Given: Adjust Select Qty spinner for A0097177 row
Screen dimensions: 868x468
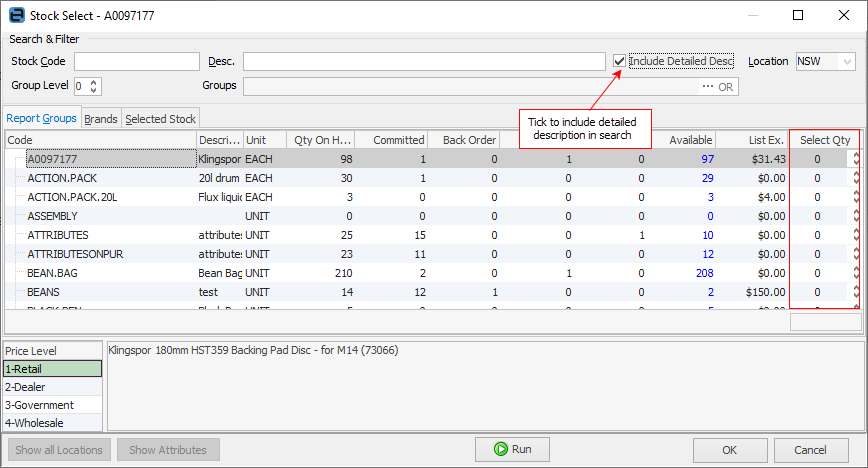Looking at the screenshot, I should coord(855,159).
